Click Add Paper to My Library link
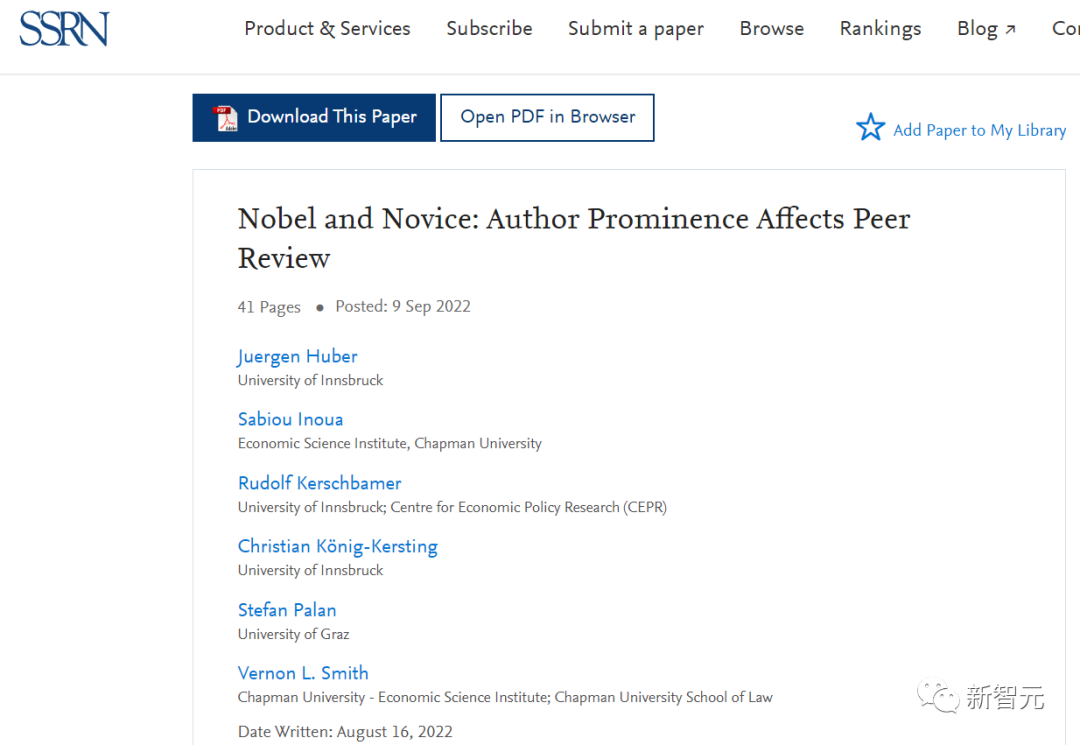Image resolution: width=1080 pixels, height=745 pixels. click(979, 130)
